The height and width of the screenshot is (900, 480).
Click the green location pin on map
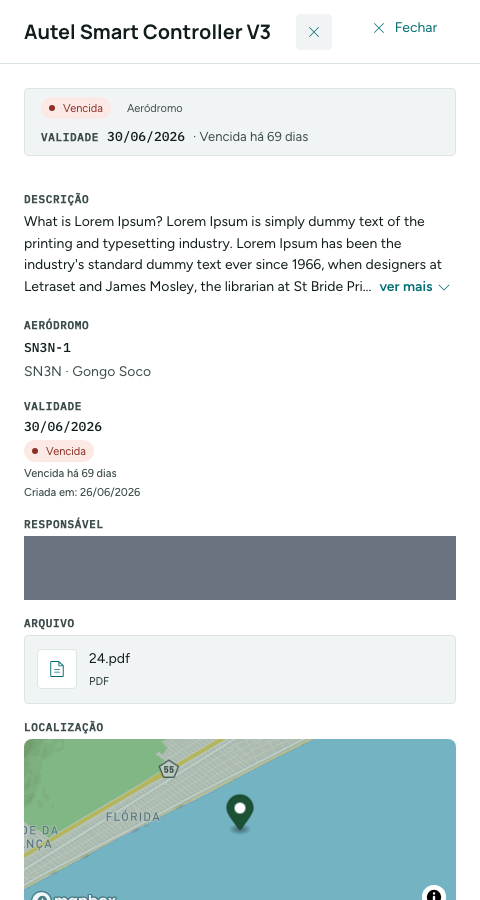[x=240, y=812]
